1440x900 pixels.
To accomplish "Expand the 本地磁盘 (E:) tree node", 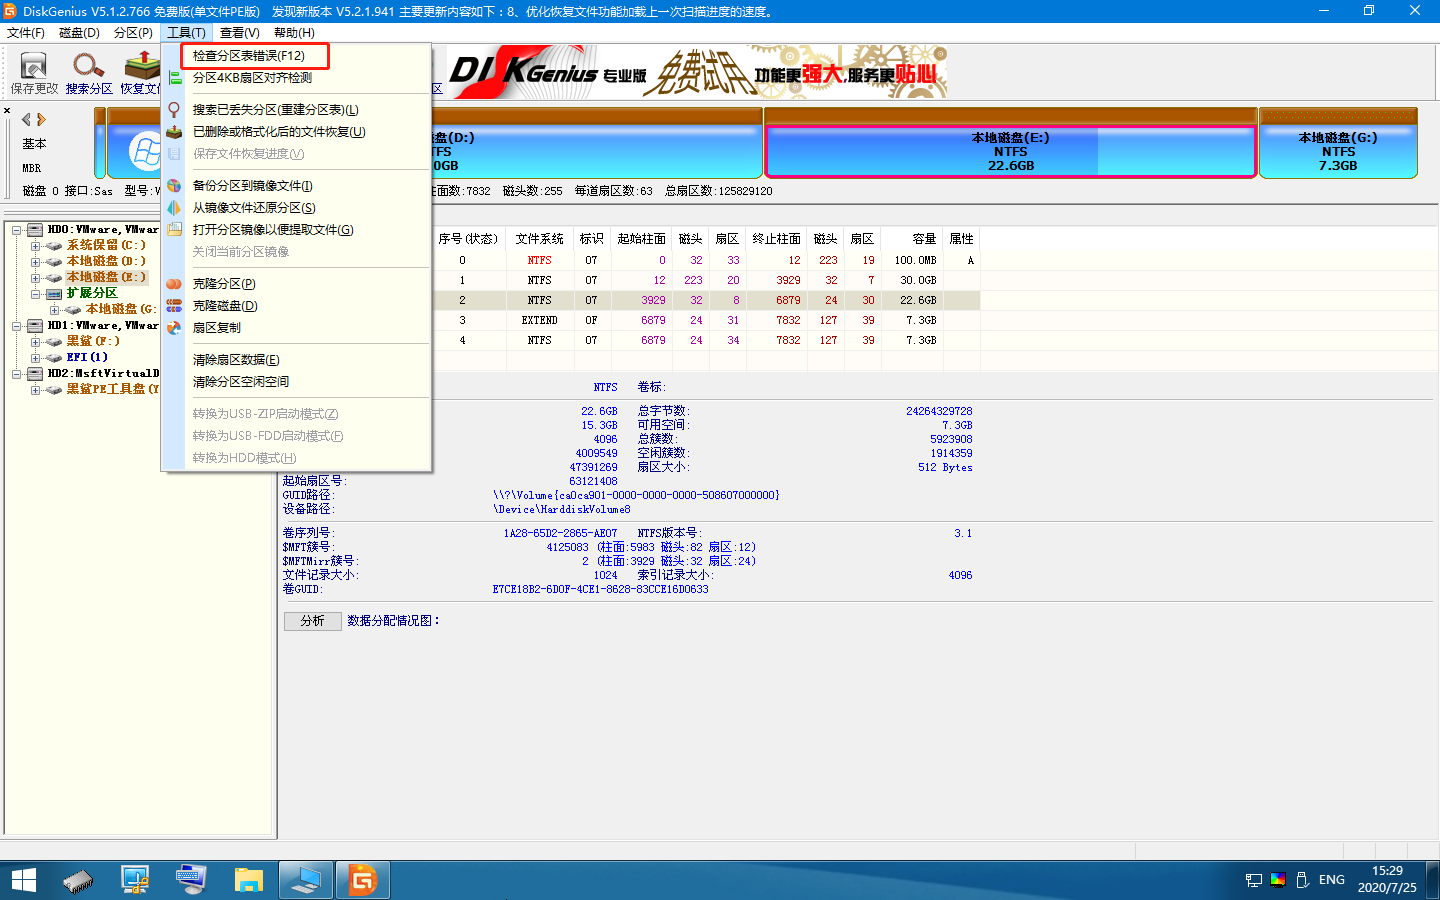I will click(35, 278).
